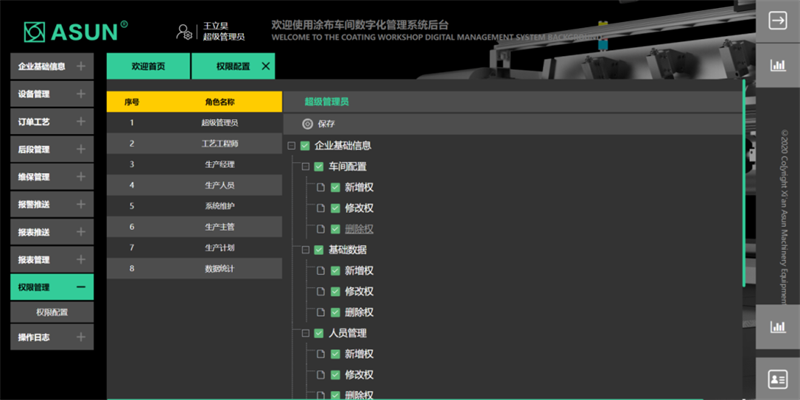This screenshot has height=400, width=800.
Task: Click the ID card icon on right
Action: coord(776,379)
